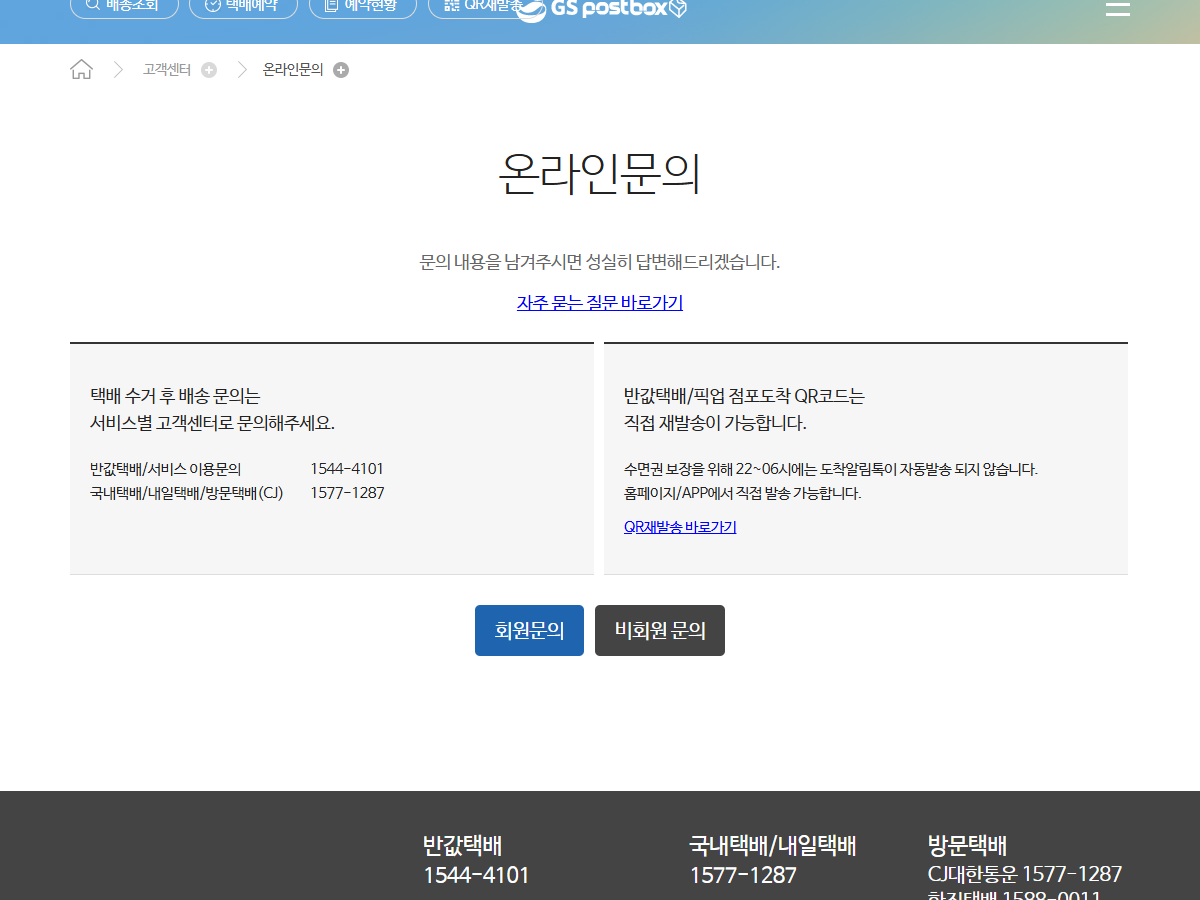Click the 1544-4101 number beside 반값택배/서비스 이용문의
Viewport: 1200px width, 900px height.
tap(347, 469)
